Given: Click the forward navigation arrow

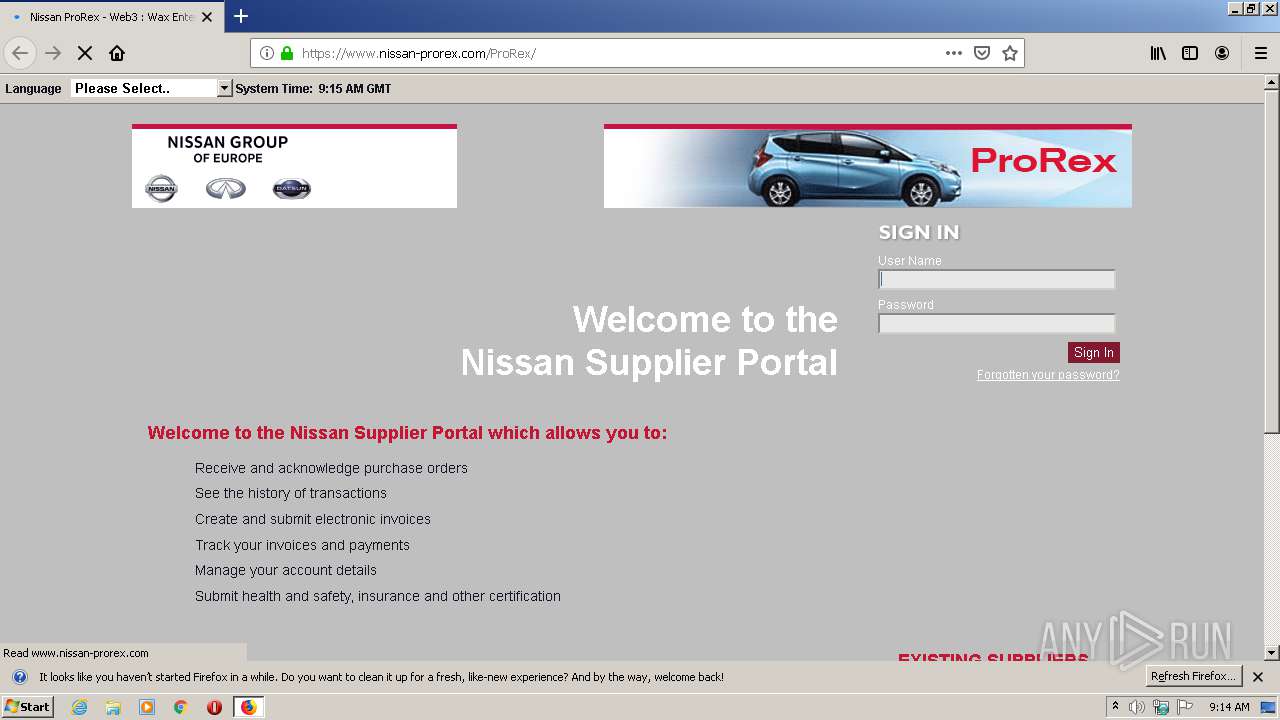Looking at the screenshot, I should click(x=53, y=53).
